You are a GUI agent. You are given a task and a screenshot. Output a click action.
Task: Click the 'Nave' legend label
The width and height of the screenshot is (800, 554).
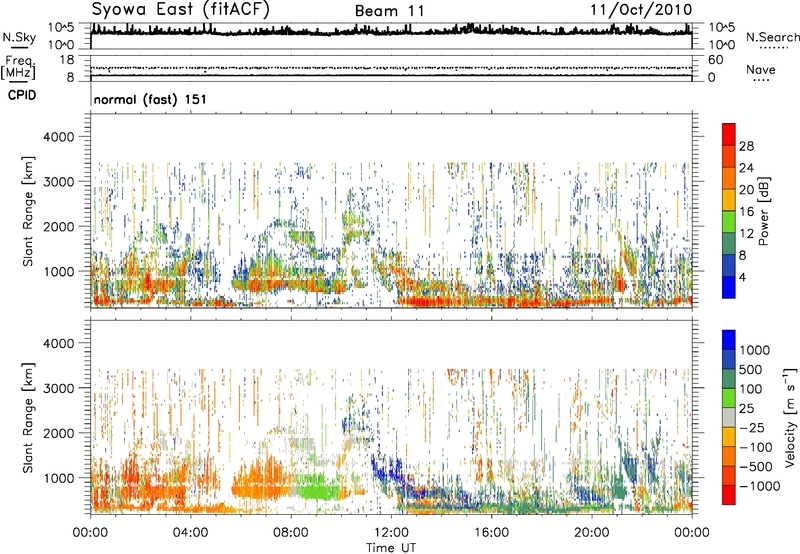761,69
